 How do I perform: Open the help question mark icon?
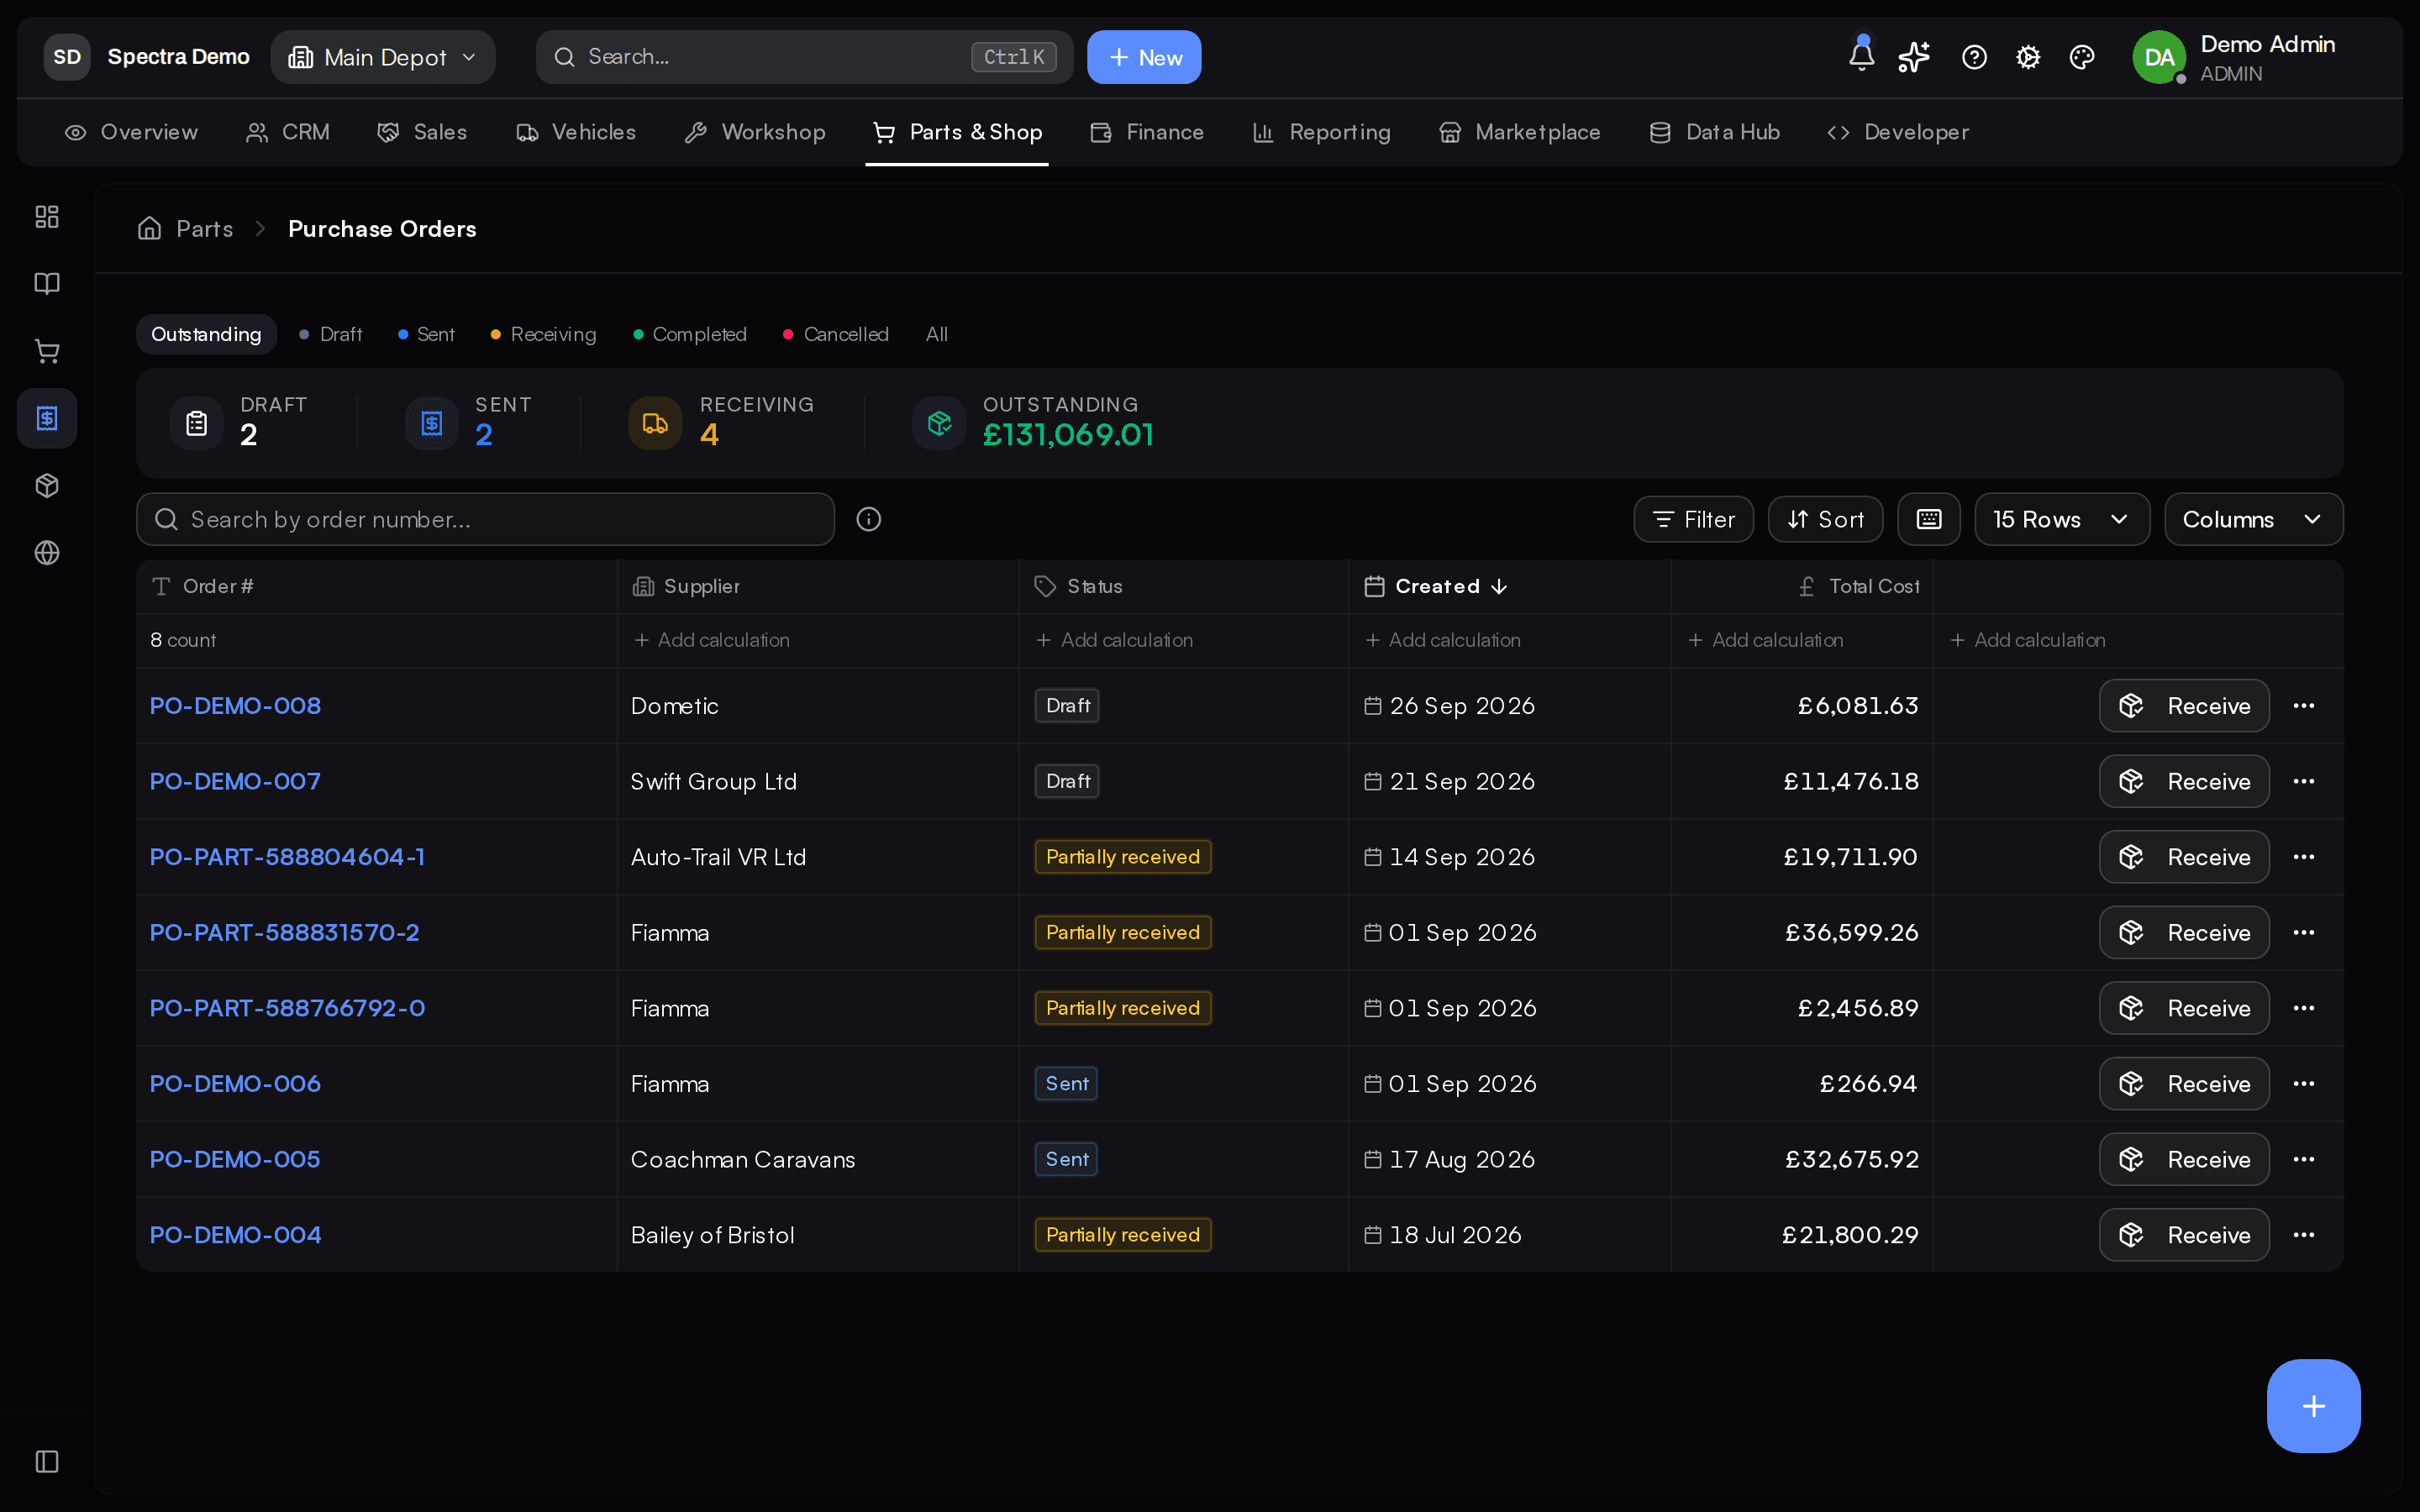tap(1974, 57)
